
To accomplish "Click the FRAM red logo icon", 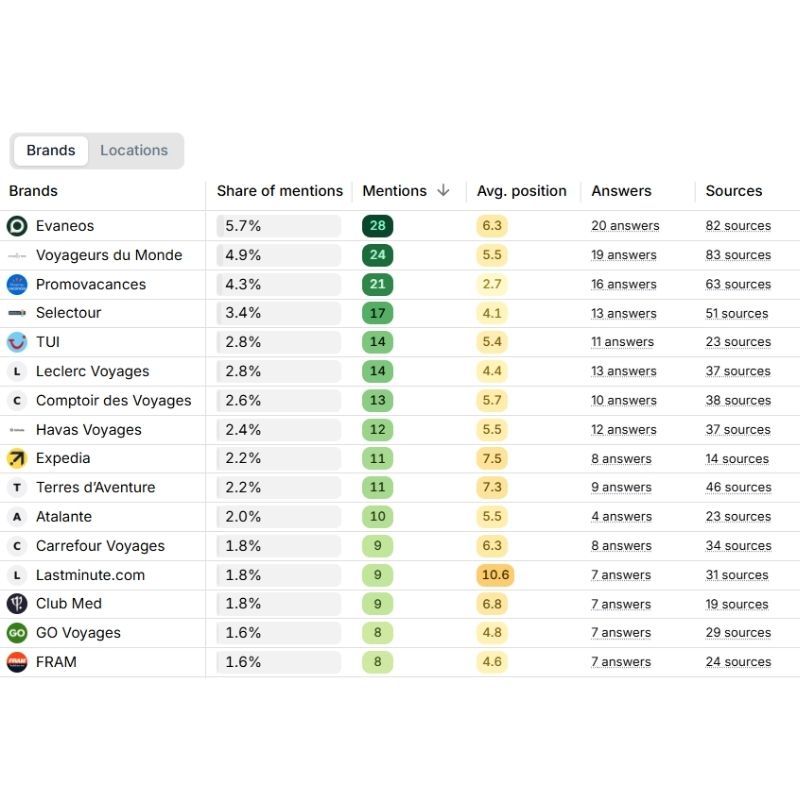I will coord(17,662).
